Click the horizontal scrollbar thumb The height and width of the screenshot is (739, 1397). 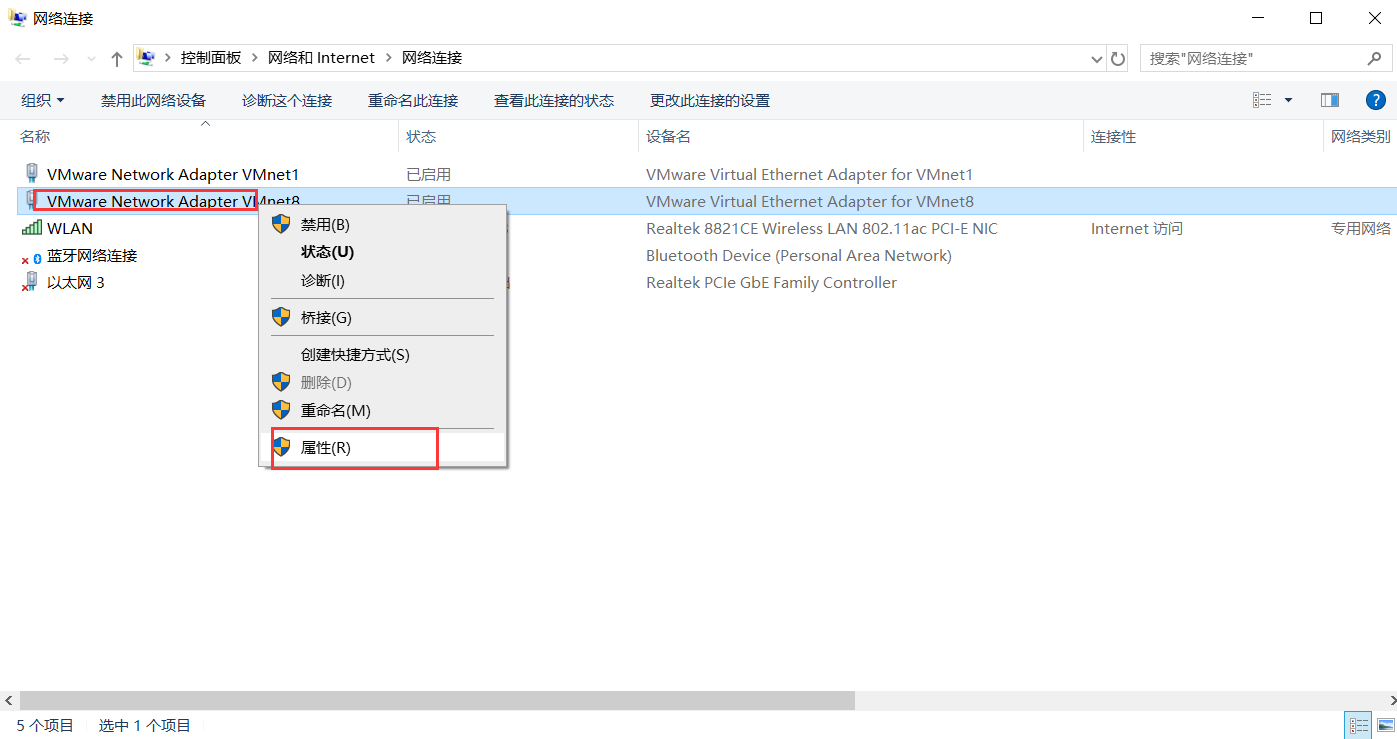[437, 700]
